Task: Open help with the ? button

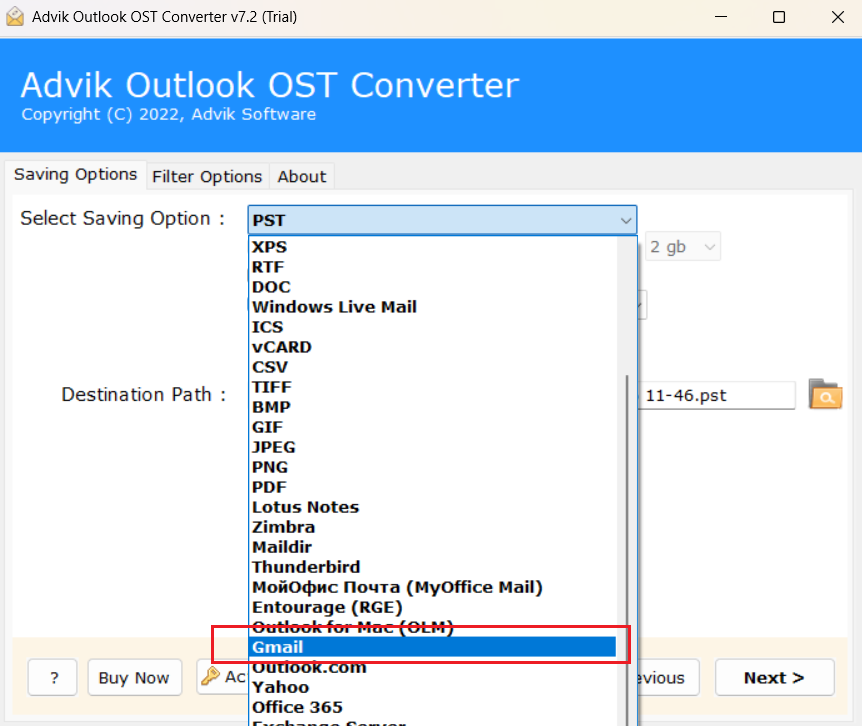Action: 53,678
